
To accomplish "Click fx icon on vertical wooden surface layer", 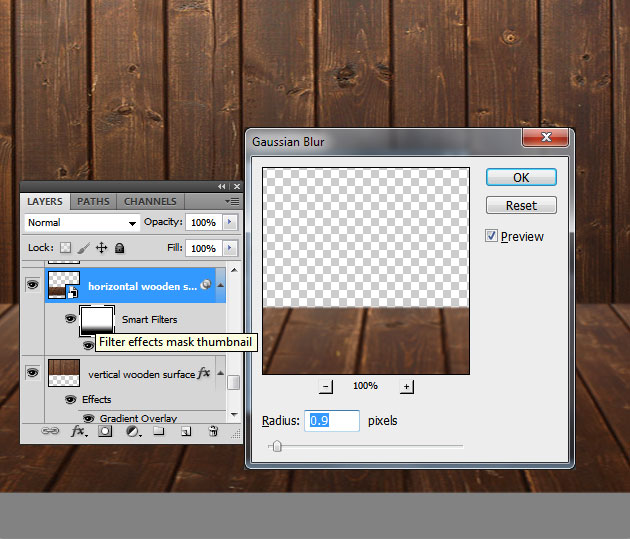I will click(204, 373).
